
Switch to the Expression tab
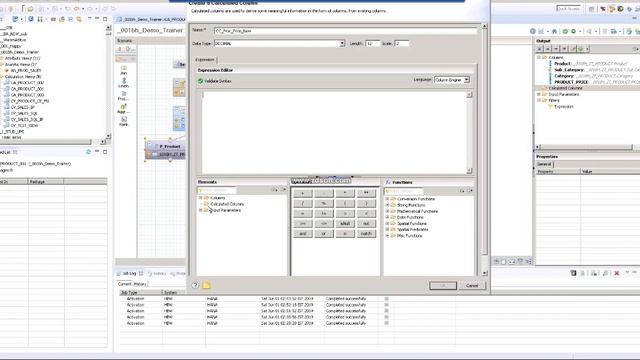(205, 60)
